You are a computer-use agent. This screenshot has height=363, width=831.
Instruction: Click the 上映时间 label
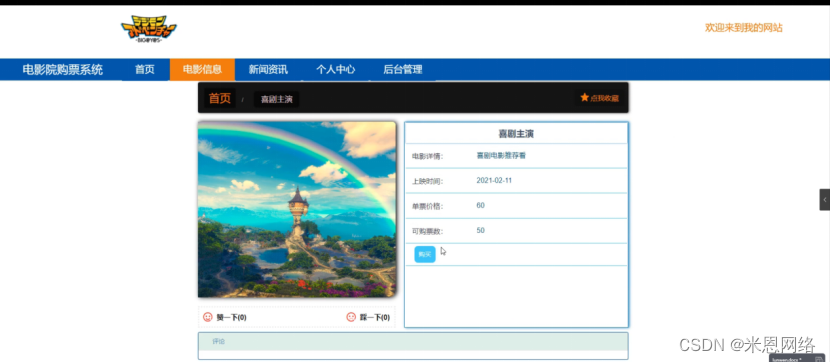(427, 181)
